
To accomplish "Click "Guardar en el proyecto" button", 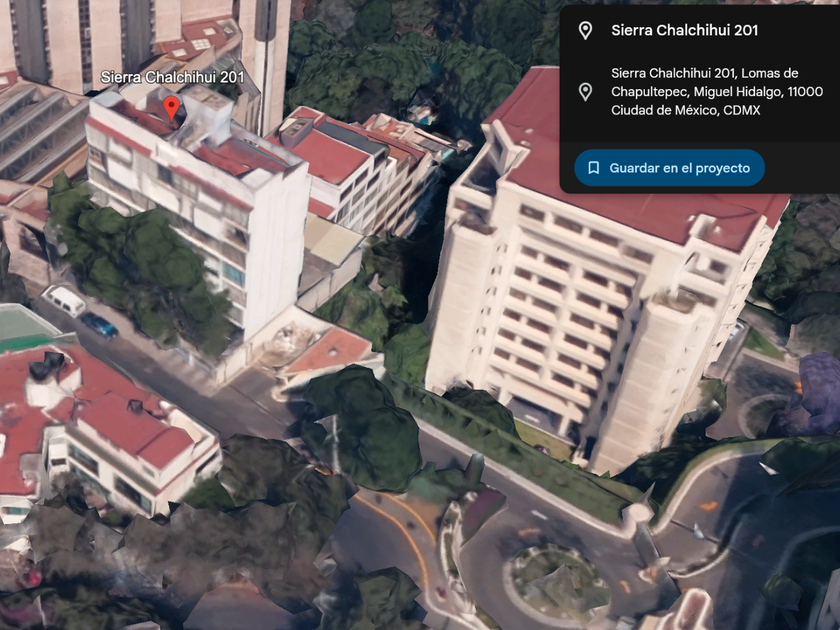I will [x=669, y=168].
